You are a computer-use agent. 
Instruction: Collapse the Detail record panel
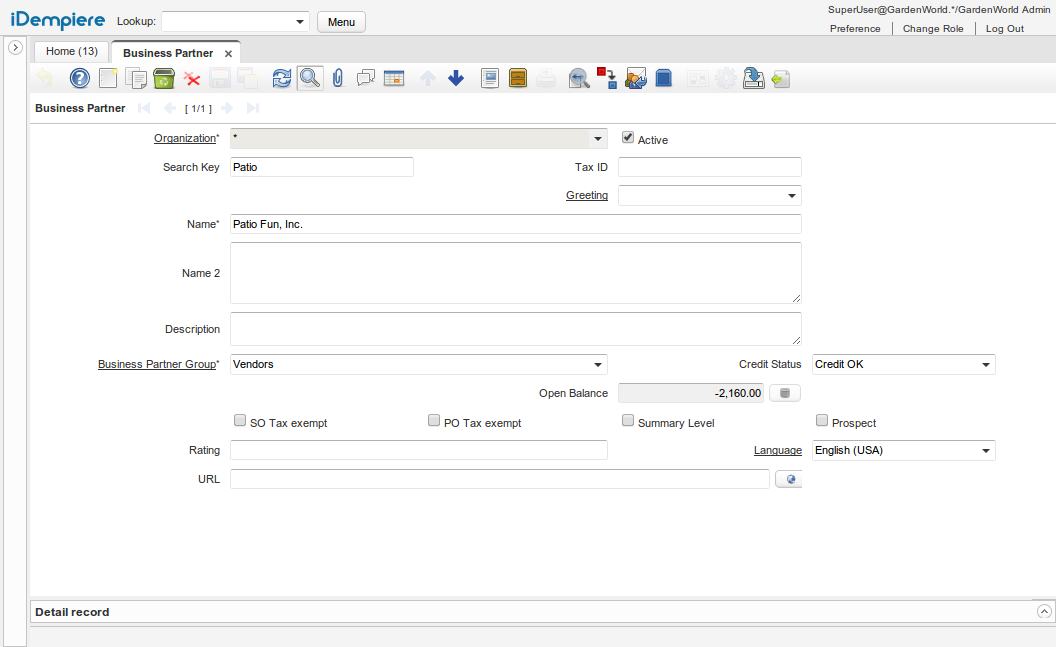click(1044, 611)
